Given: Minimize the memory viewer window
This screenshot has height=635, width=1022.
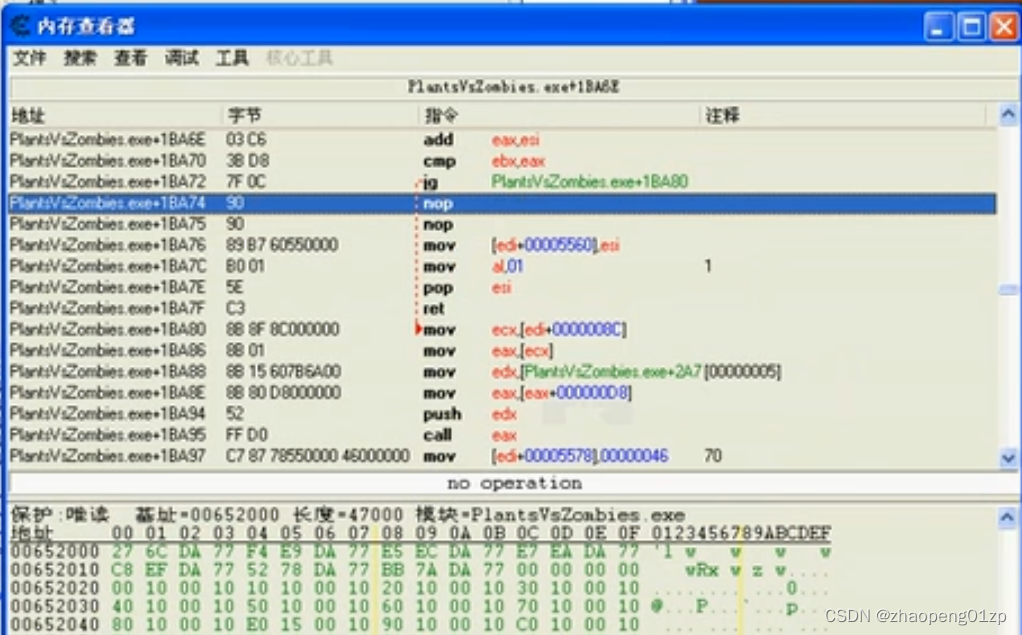Looking at the screenshot, I should point(939,27).
